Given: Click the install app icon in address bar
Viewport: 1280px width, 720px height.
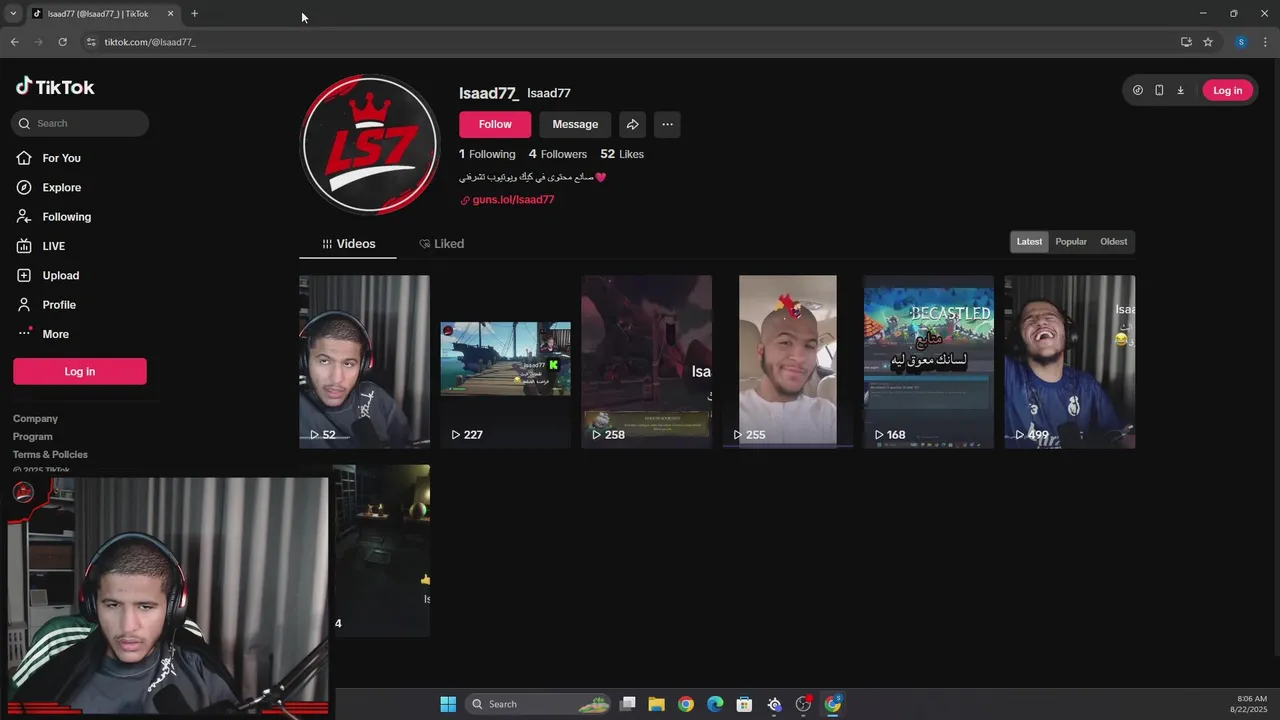Looking at the screenshot, I should [1186, 42].
